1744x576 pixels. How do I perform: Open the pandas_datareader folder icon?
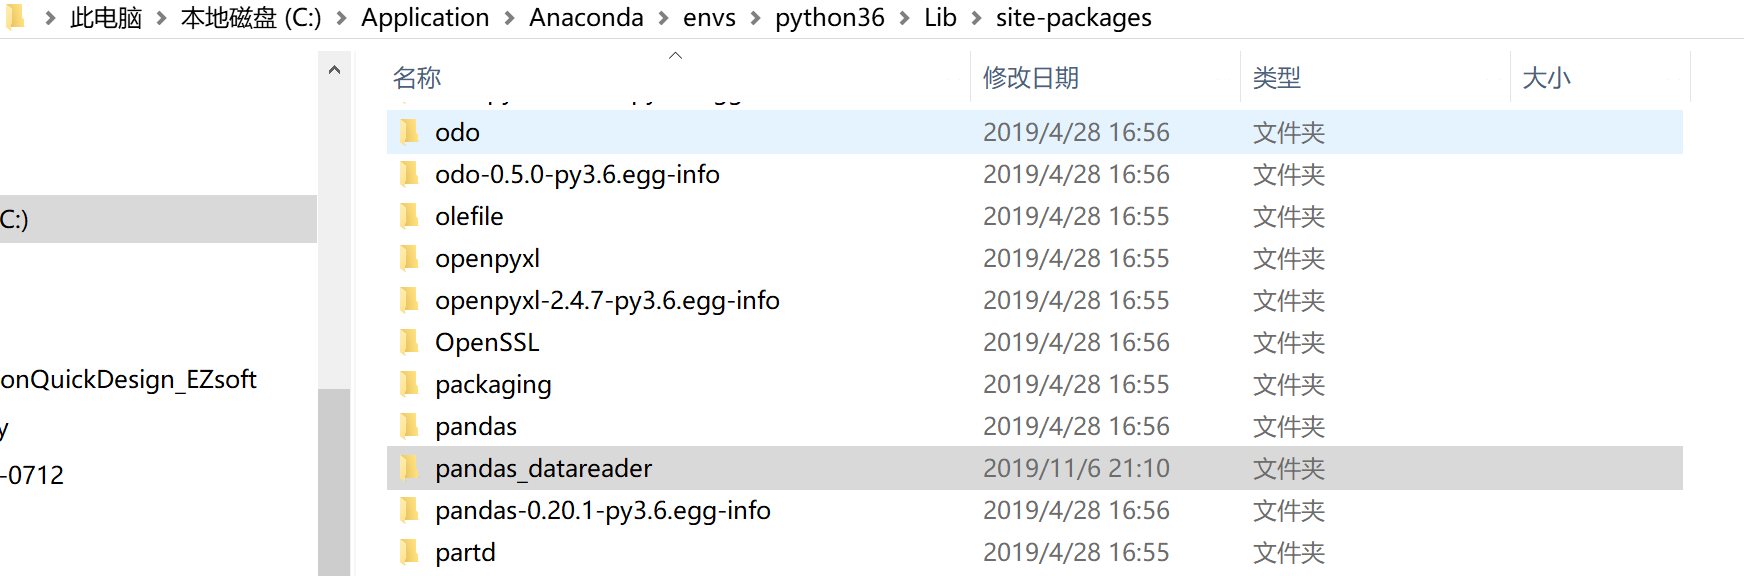pyautogui.click(x=409, y=467)
